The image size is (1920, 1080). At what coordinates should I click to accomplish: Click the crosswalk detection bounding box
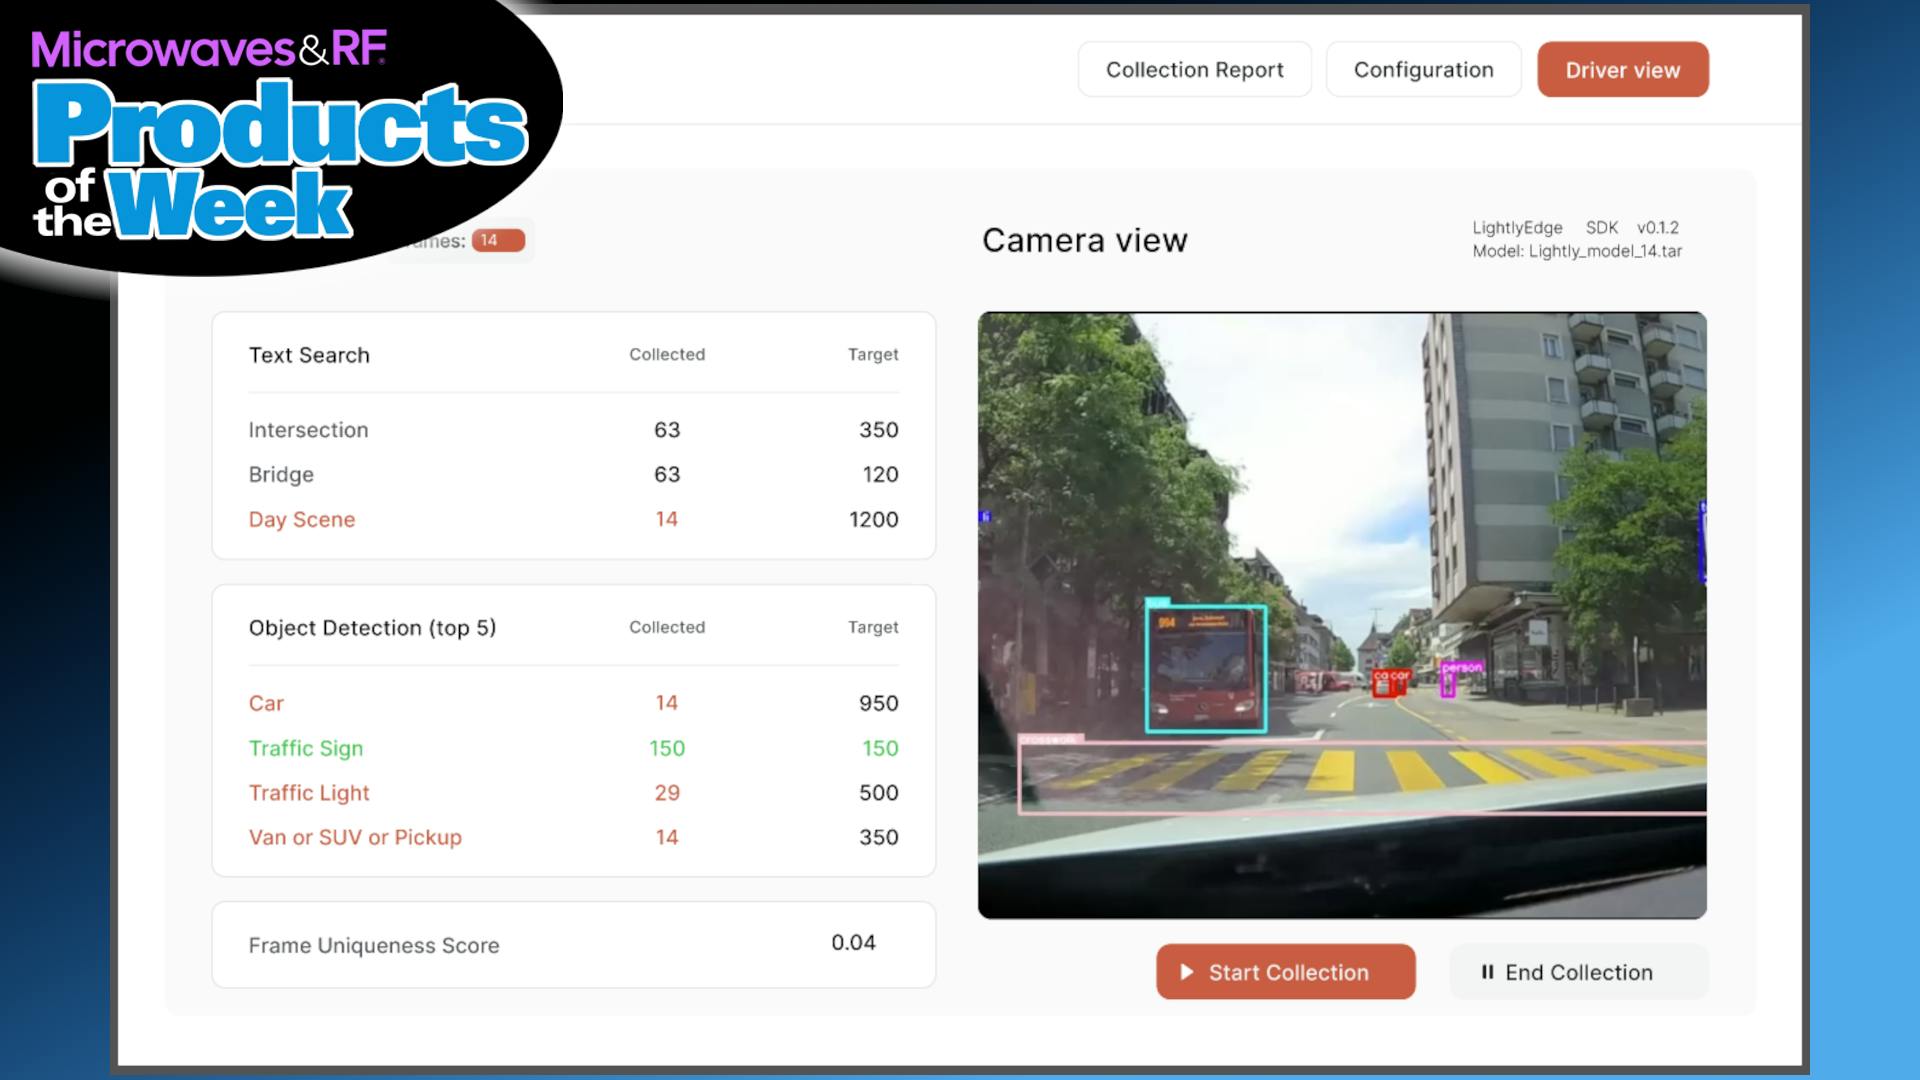[x=1360, y=778]
